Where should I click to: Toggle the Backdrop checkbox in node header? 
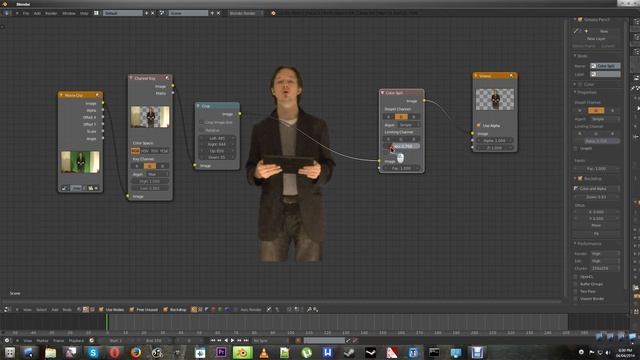click(x=165, y=309)
